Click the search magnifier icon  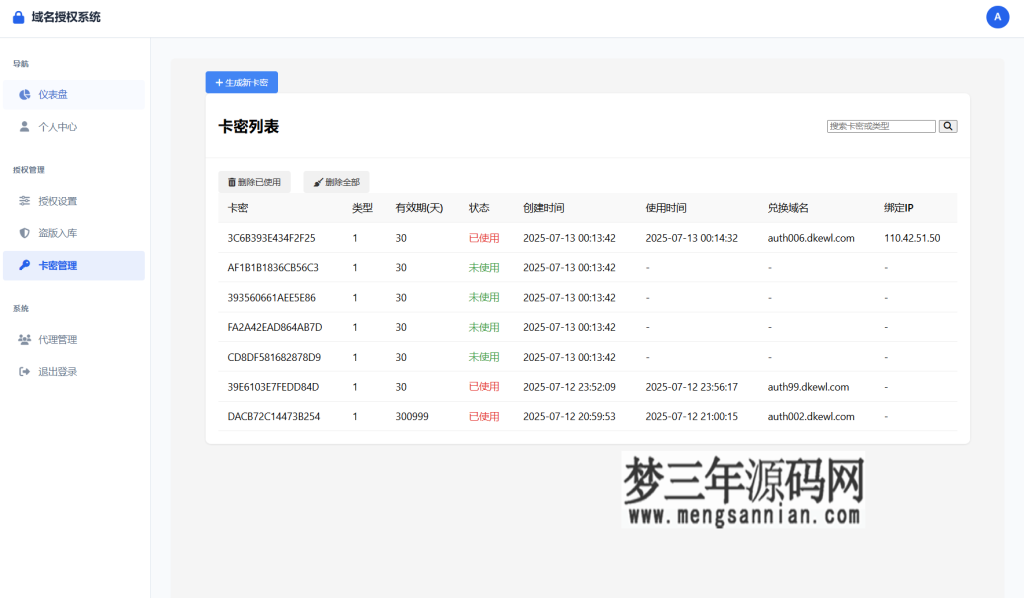(x=947, y=126)
